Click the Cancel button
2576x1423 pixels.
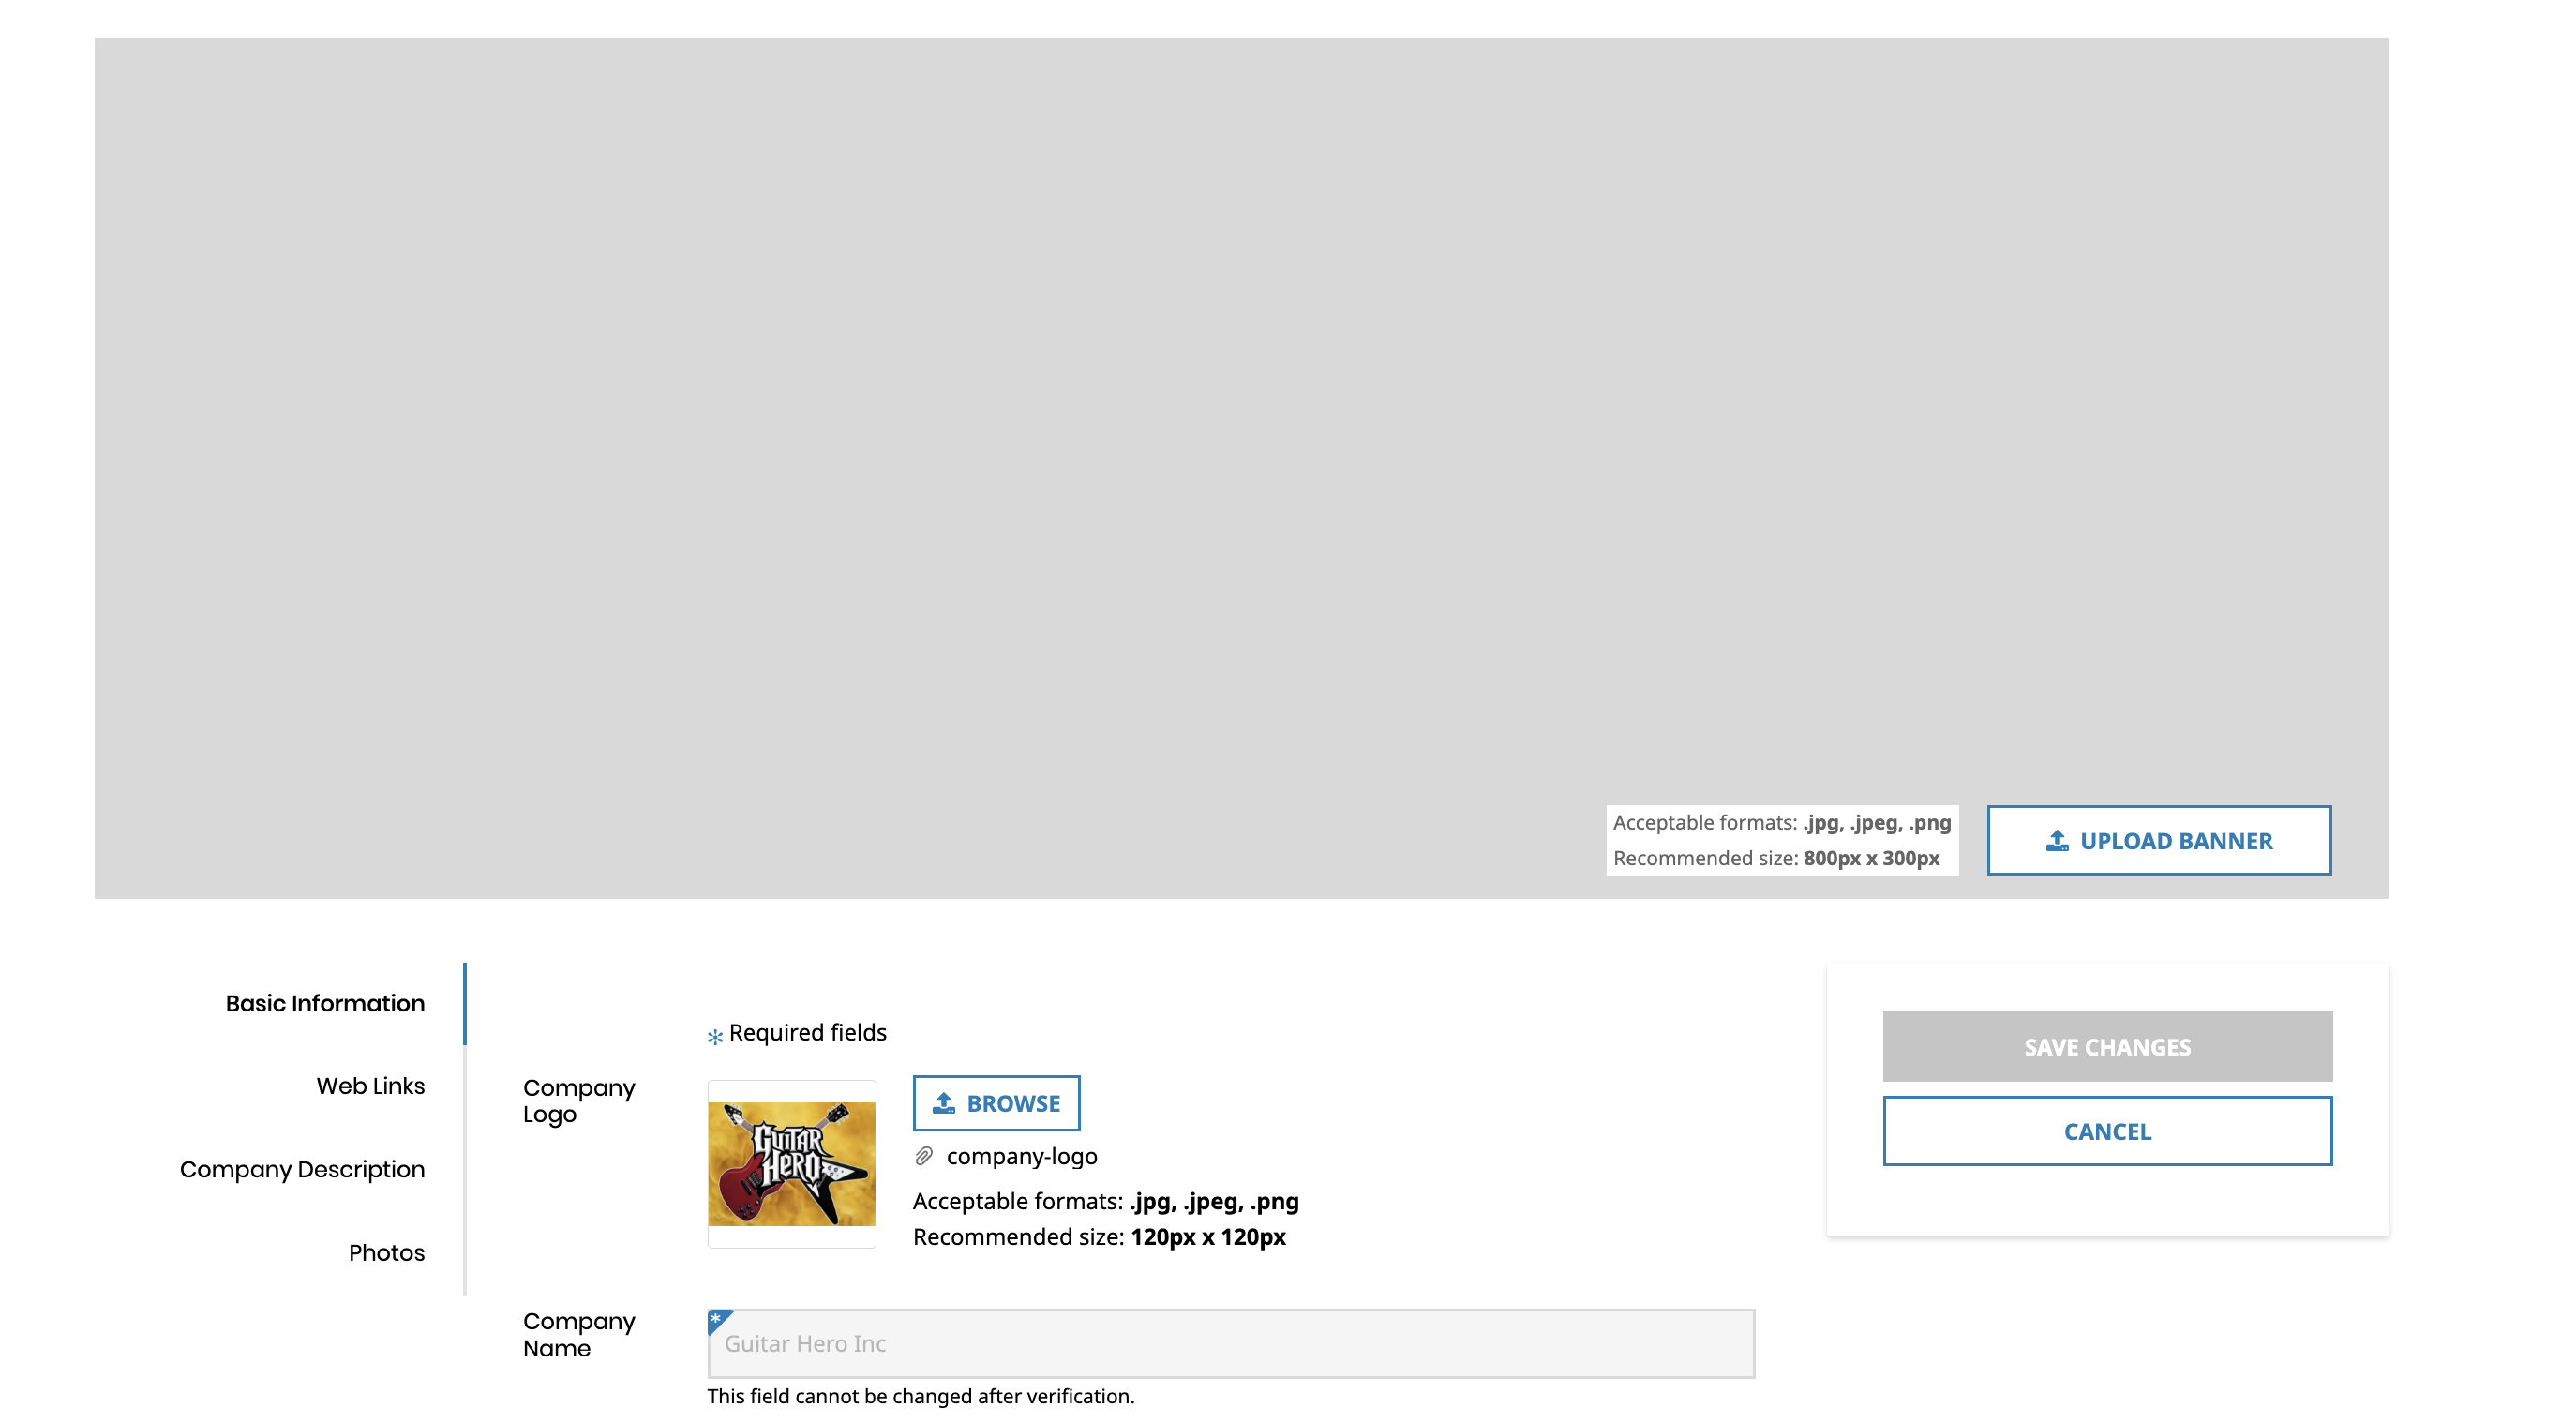2107,1131
